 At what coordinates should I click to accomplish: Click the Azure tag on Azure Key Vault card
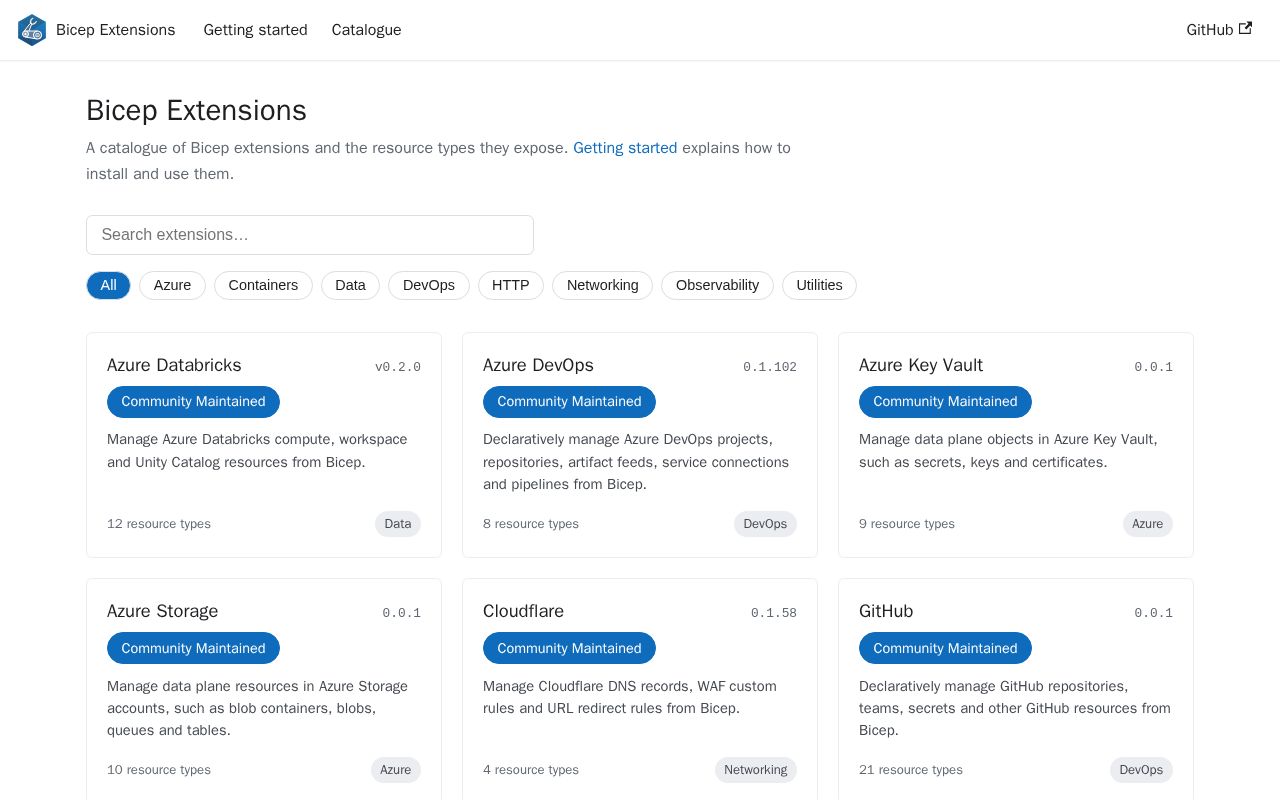point(1148,524)
